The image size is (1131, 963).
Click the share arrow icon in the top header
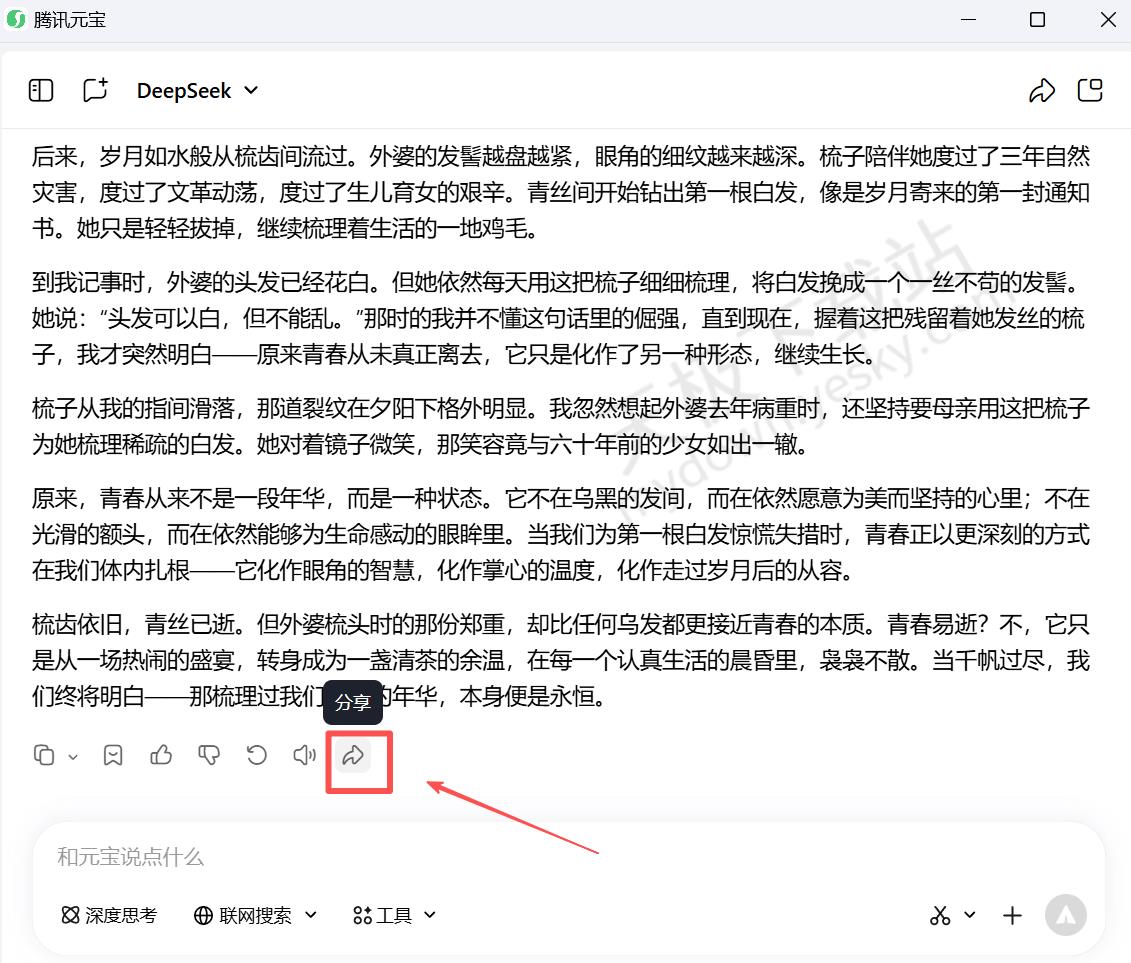[x=1041, y=91]
